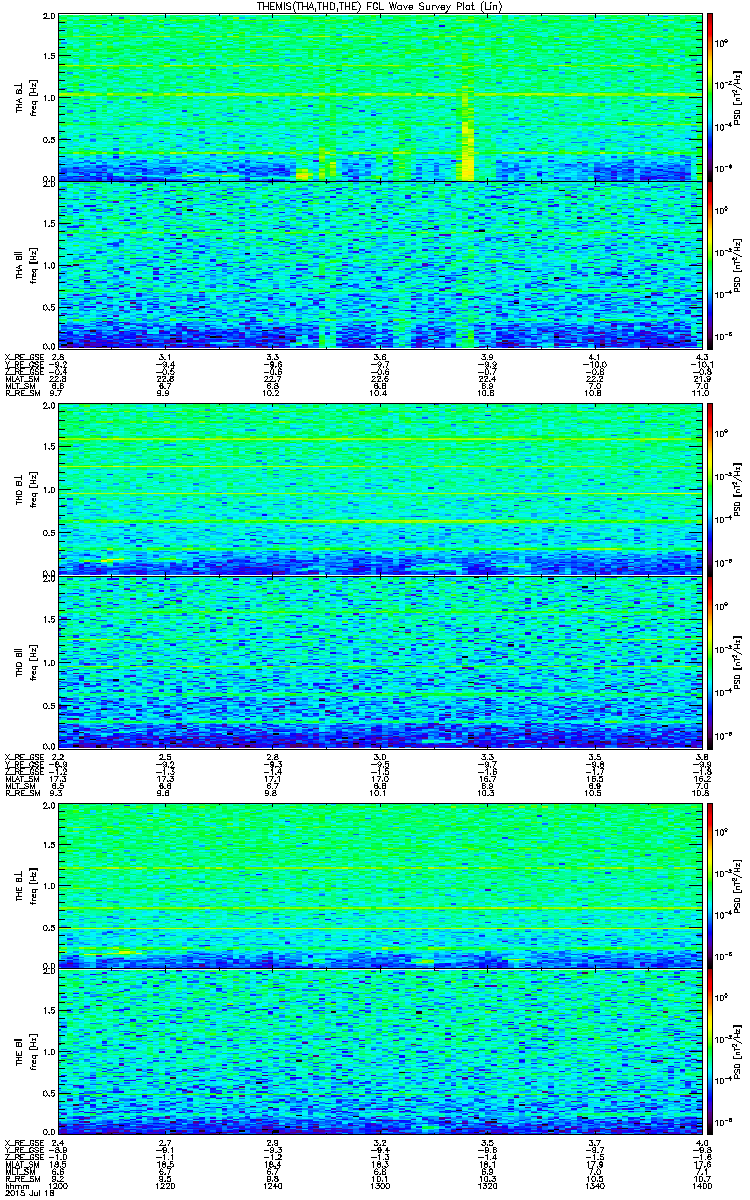Select the color bar beside THA BII panel

(x=710, y=264)
